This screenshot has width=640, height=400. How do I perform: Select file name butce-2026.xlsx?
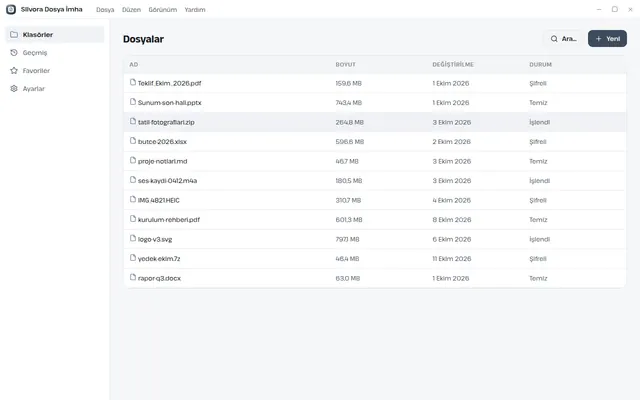162,142
